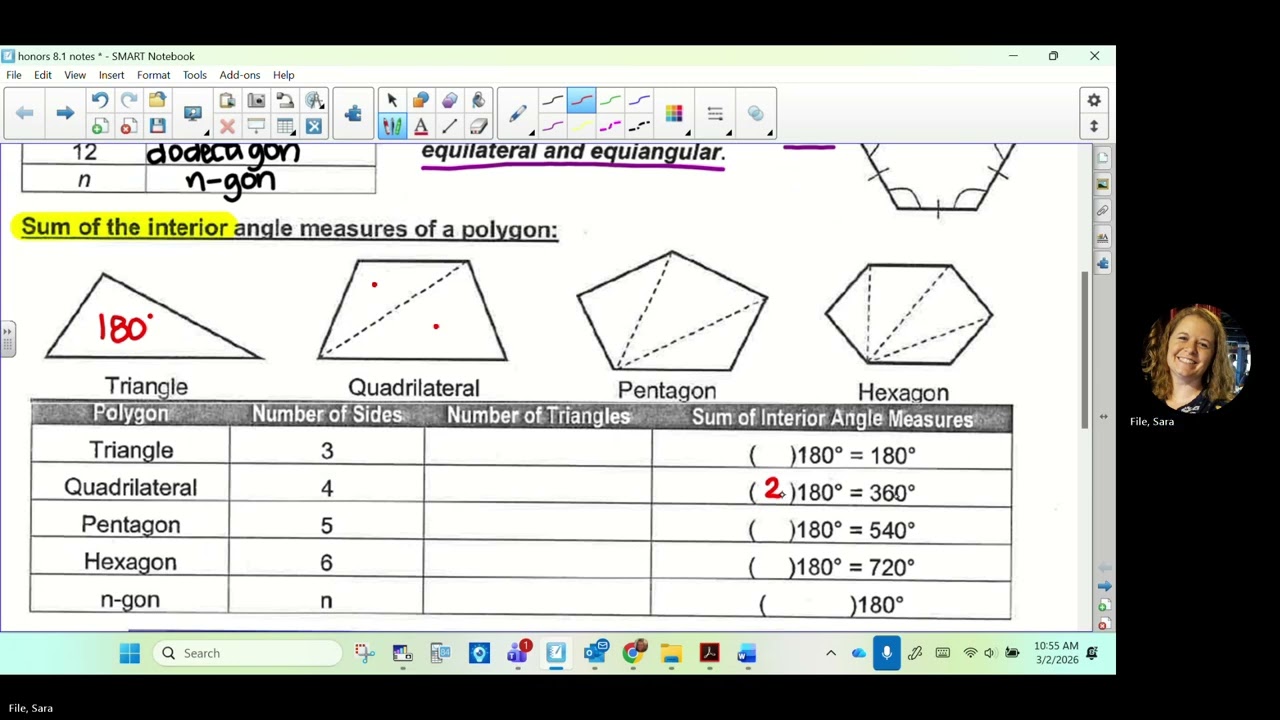Open the File menu
The height and width of the screenshot is (720, 1280).
click(x=14, y=75)
